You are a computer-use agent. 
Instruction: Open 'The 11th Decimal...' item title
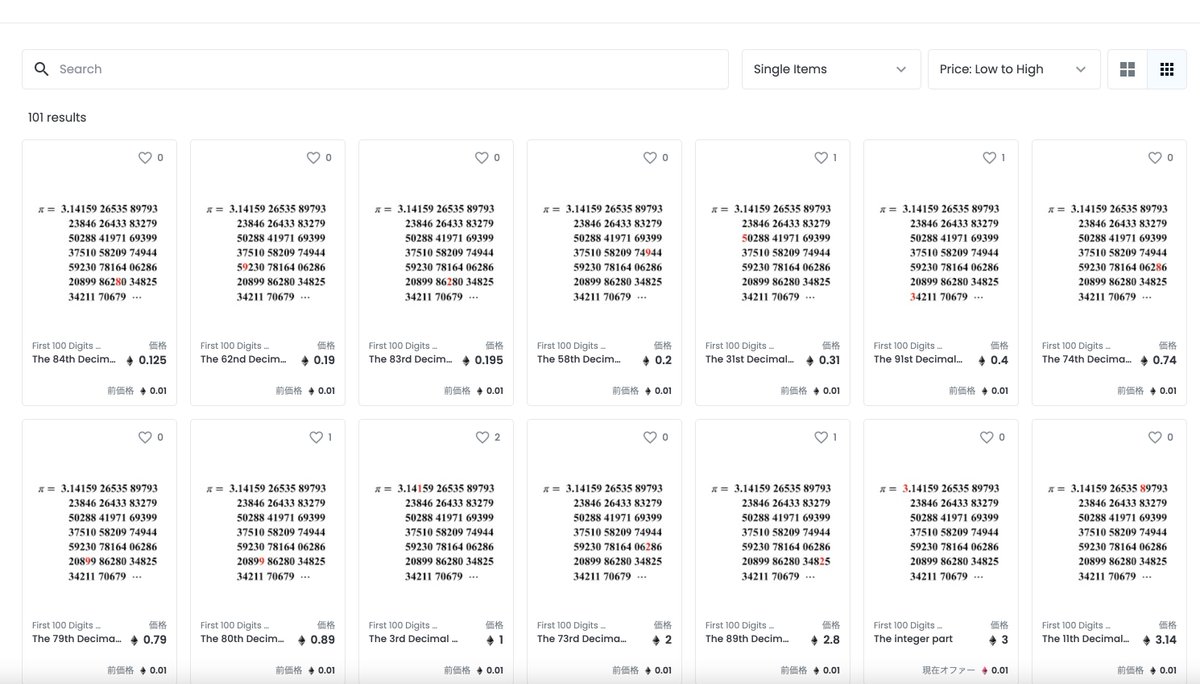[x=1086, y=639]
